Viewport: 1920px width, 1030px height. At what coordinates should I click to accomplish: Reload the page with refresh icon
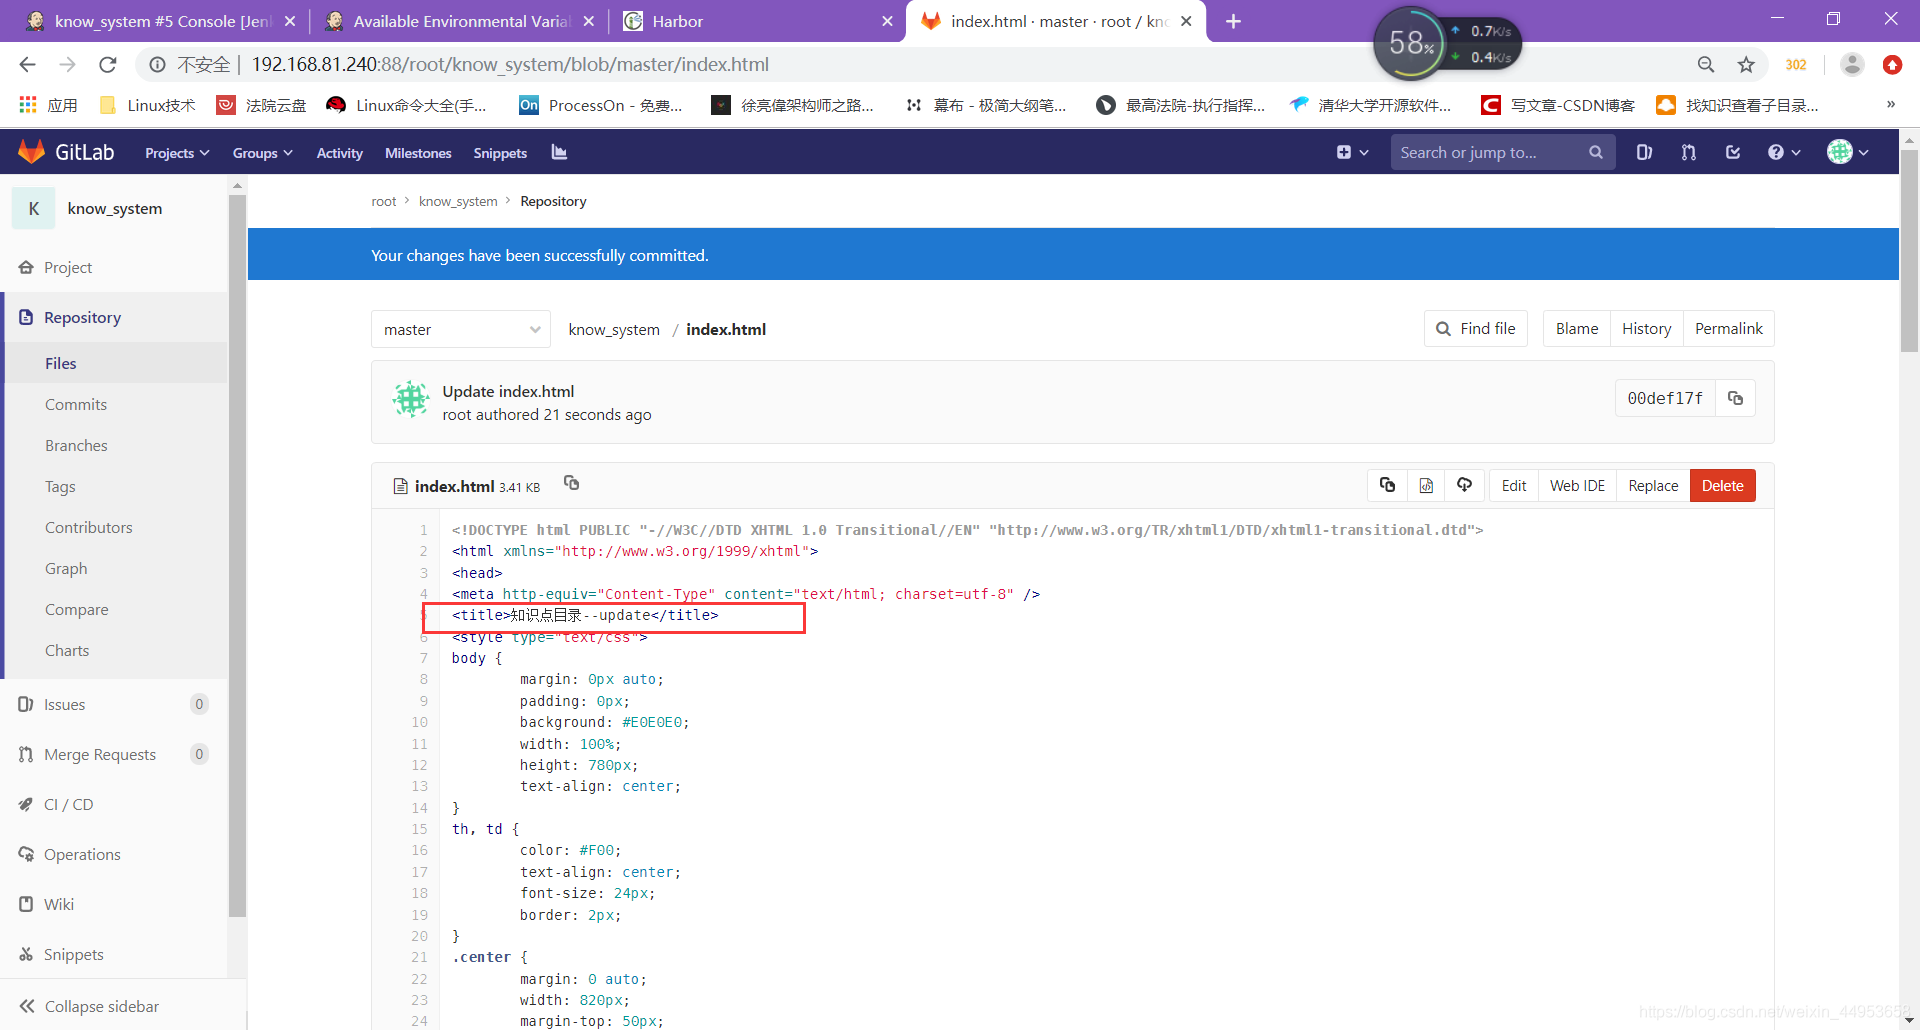tap(107, 64)
